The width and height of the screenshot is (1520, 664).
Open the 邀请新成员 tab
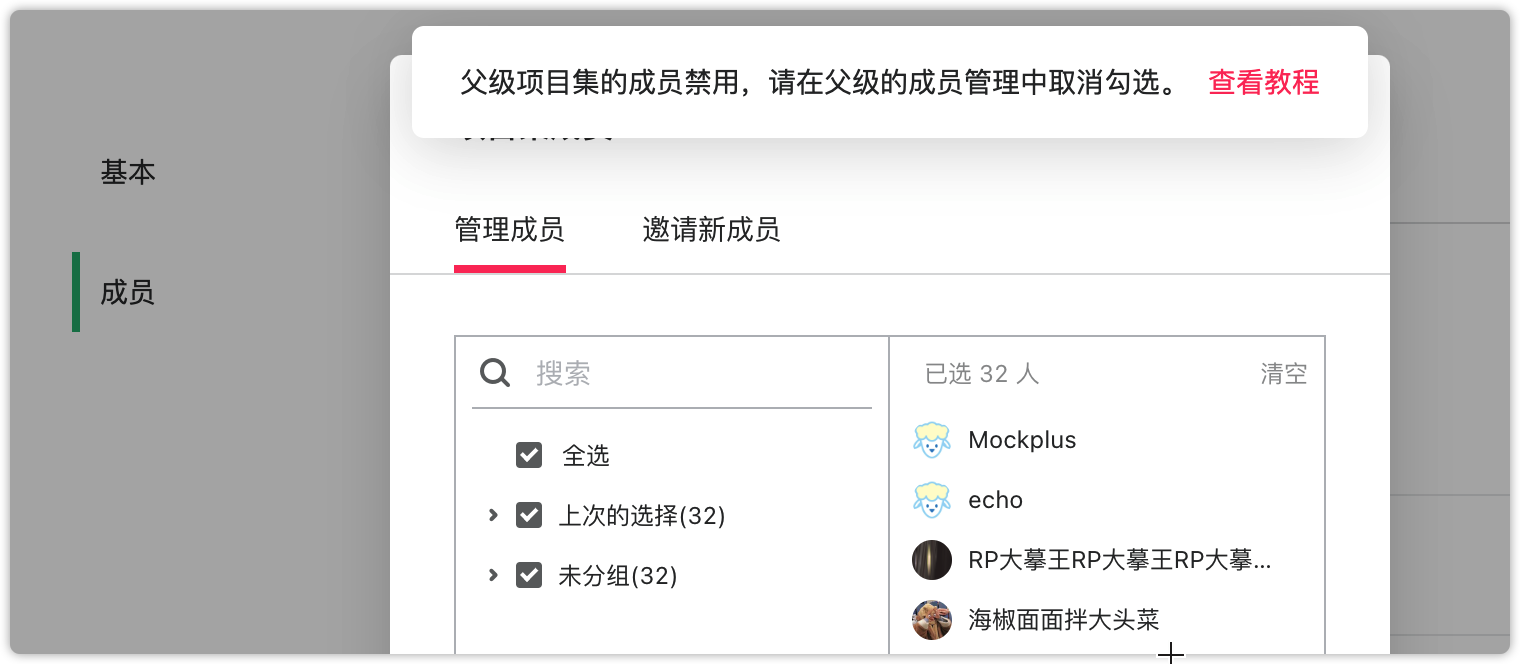click(x=711, y=231)
